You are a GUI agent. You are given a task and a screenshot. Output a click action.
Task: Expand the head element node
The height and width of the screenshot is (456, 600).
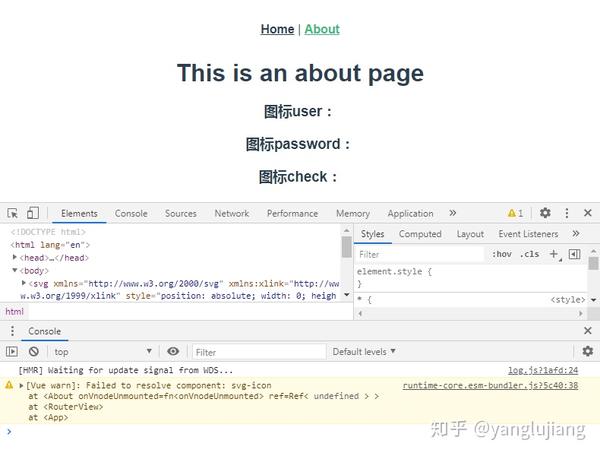15,257
